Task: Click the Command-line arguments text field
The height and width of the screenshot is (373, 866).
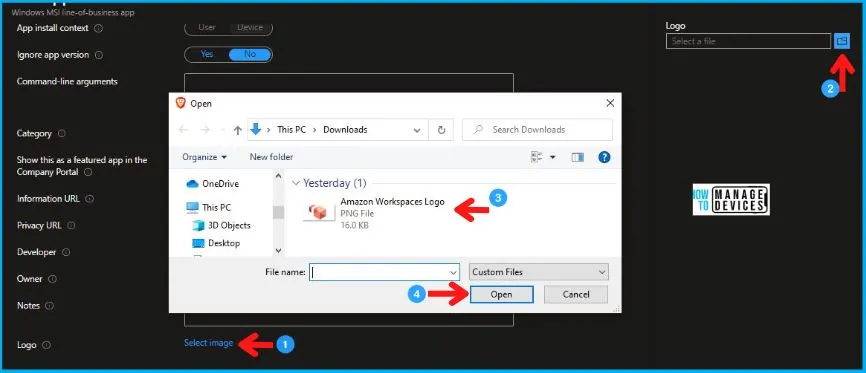Action: click(348, 83)
